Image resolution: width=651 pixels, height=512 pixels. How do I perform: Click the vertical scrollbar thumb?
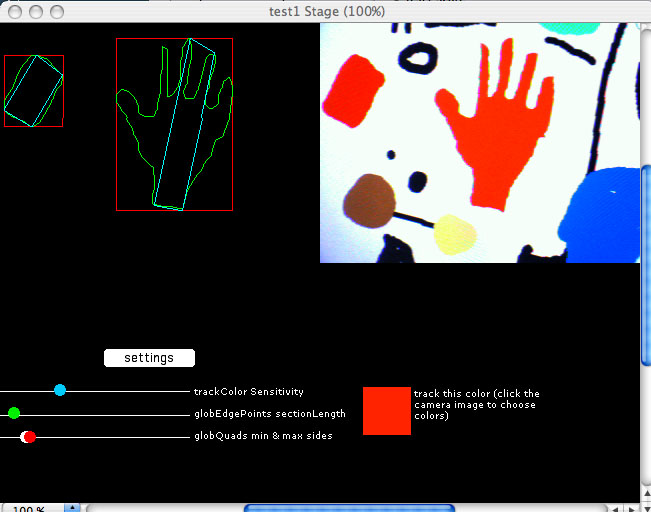click(645, 265)
